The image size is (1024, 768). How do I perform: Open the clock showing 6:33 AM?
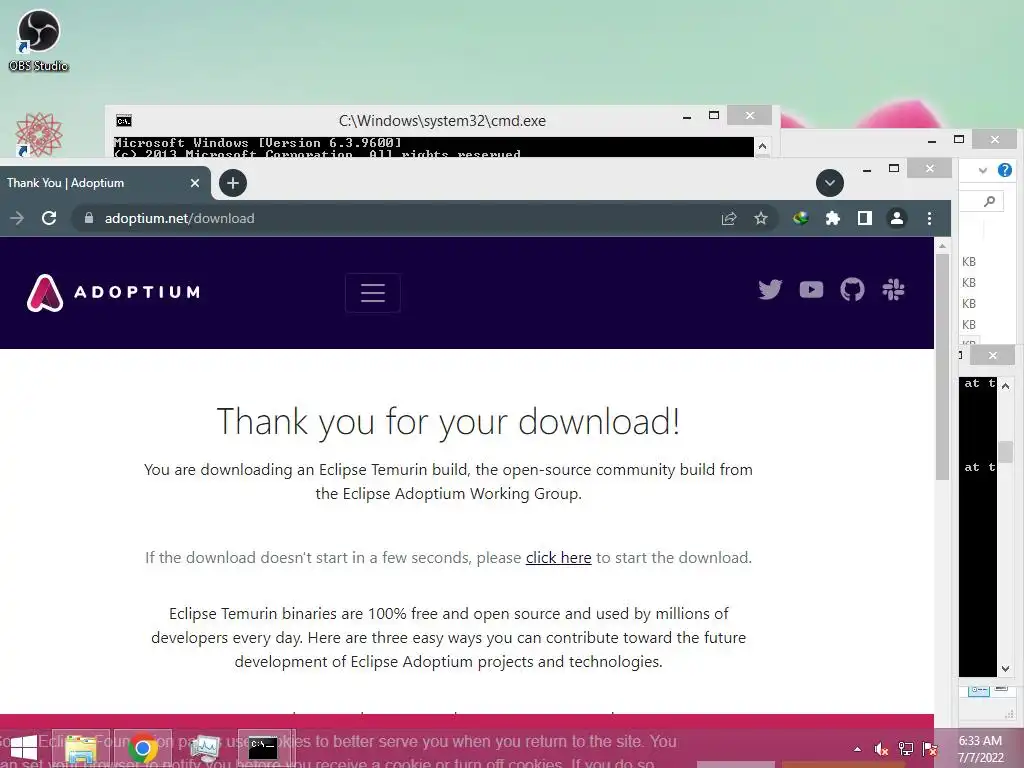(980, 749)
